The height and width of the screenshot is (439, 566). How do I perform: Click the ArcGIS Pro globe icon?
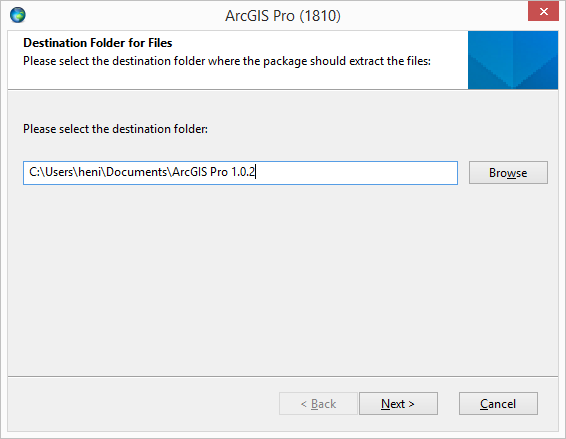tap(18, 15)
